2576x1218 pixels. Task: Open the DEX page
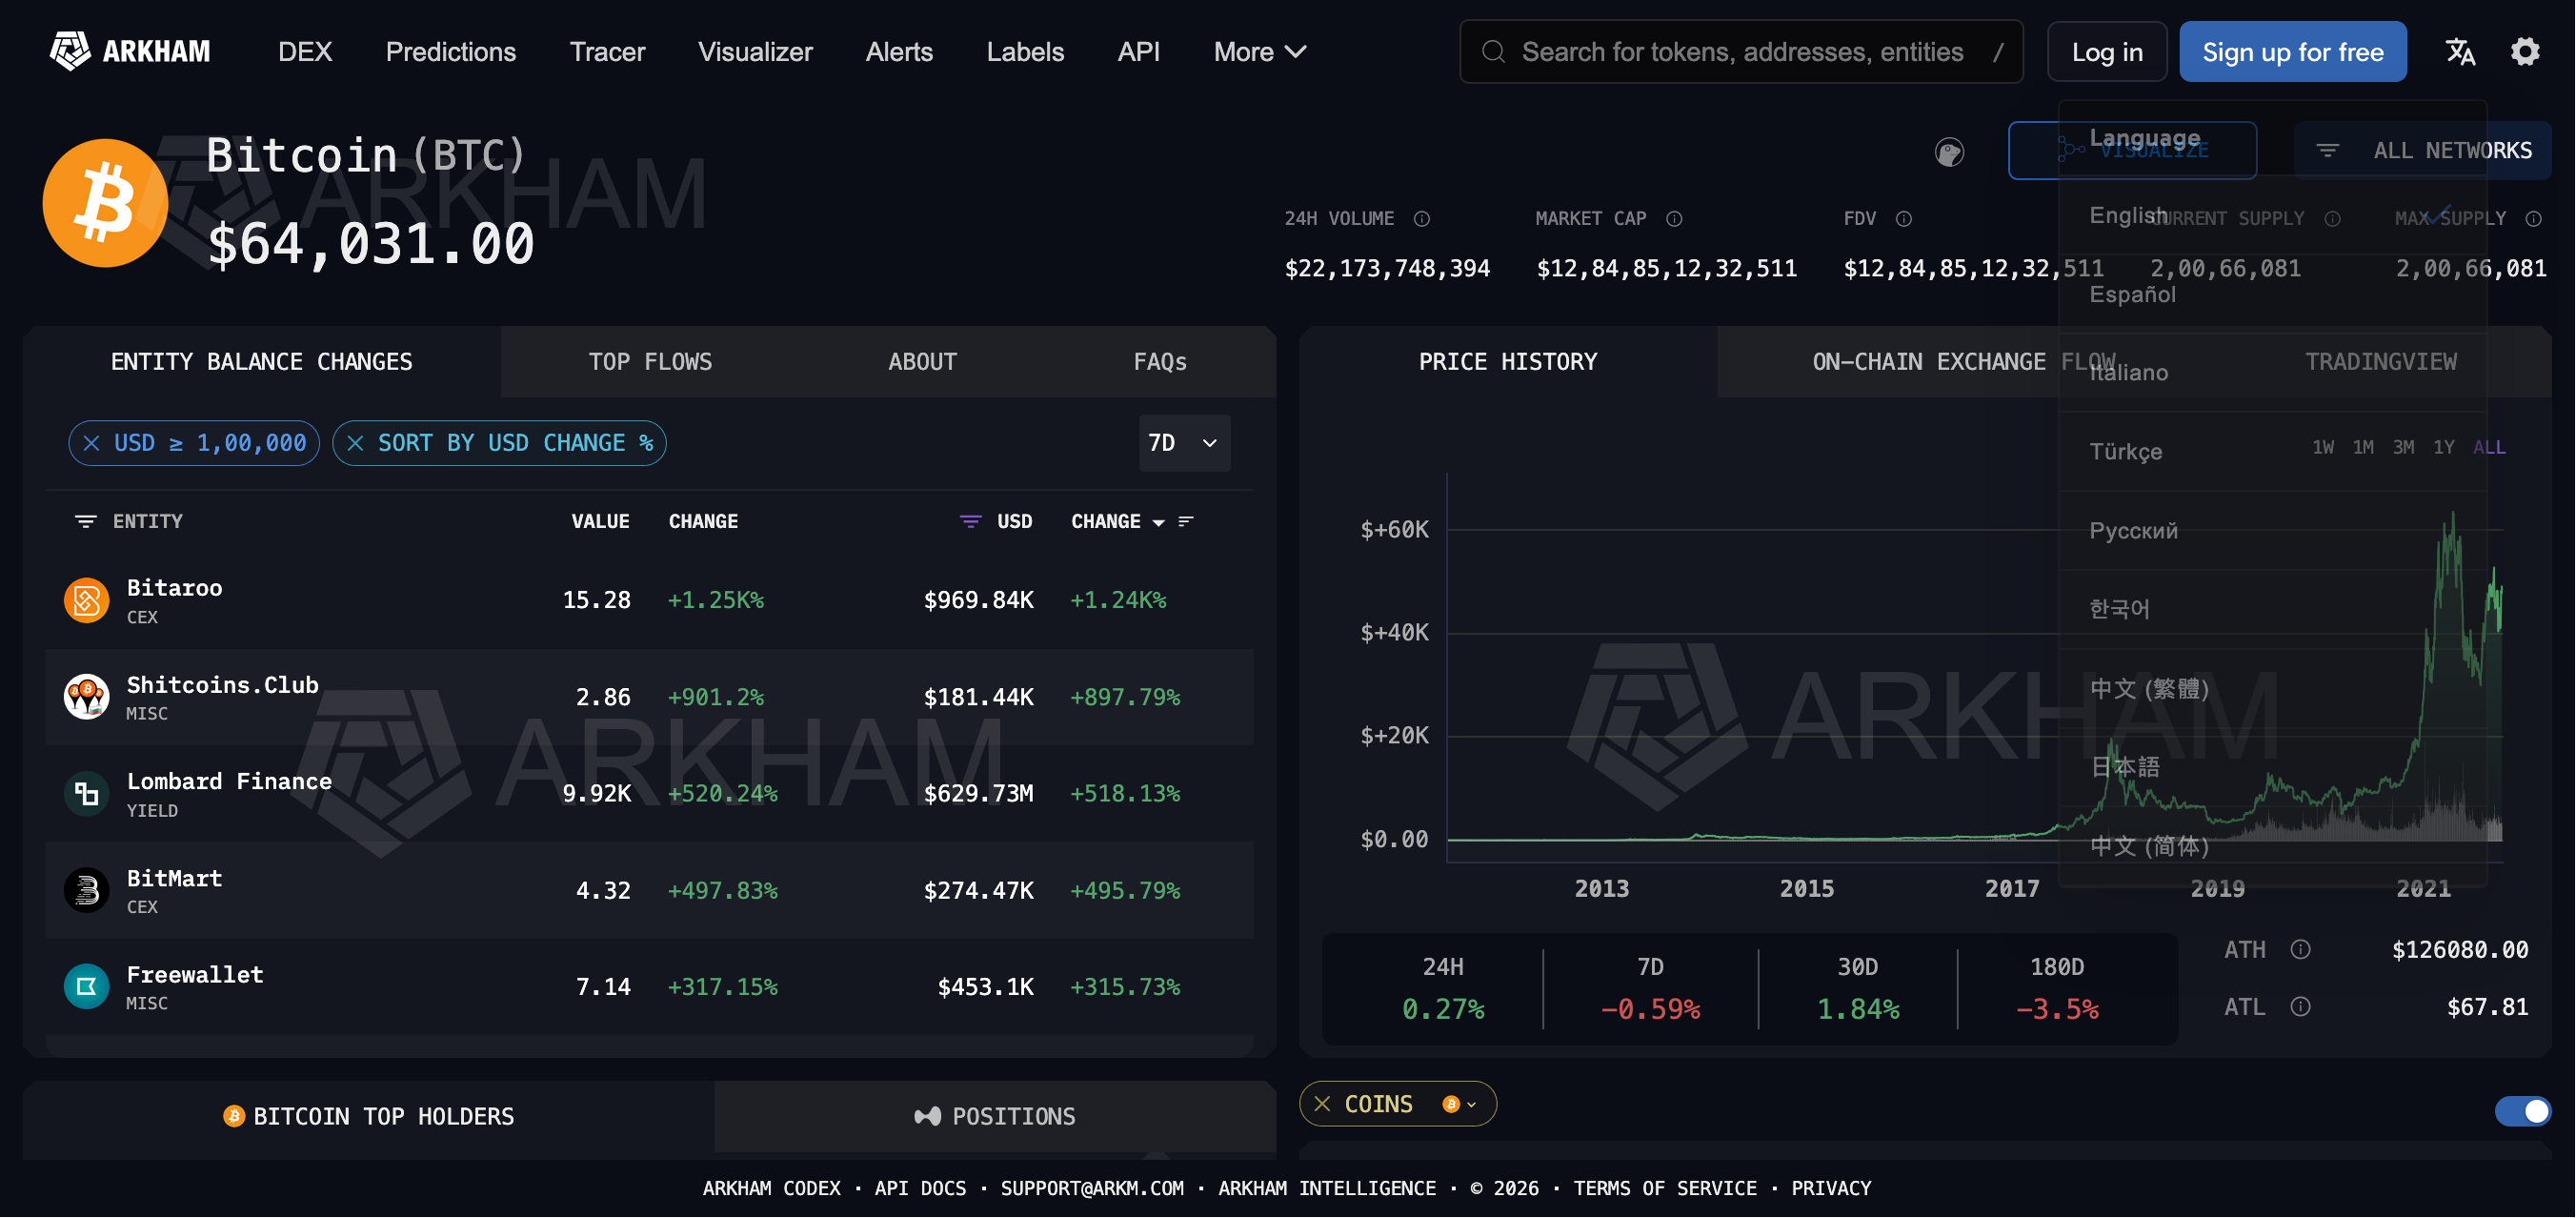tap(305, 51)
